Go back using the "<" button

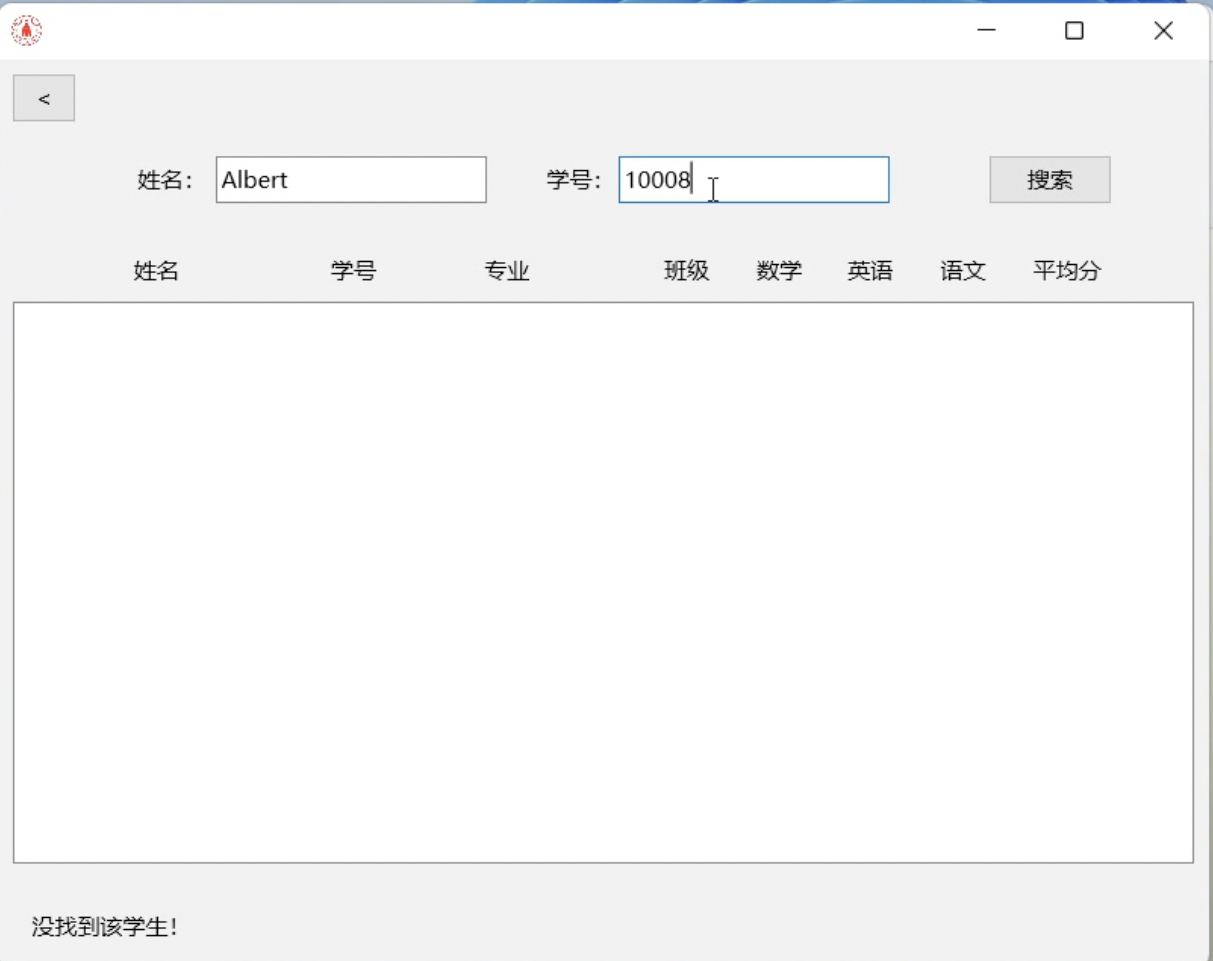pyautogui.click(x=44, y=98)
